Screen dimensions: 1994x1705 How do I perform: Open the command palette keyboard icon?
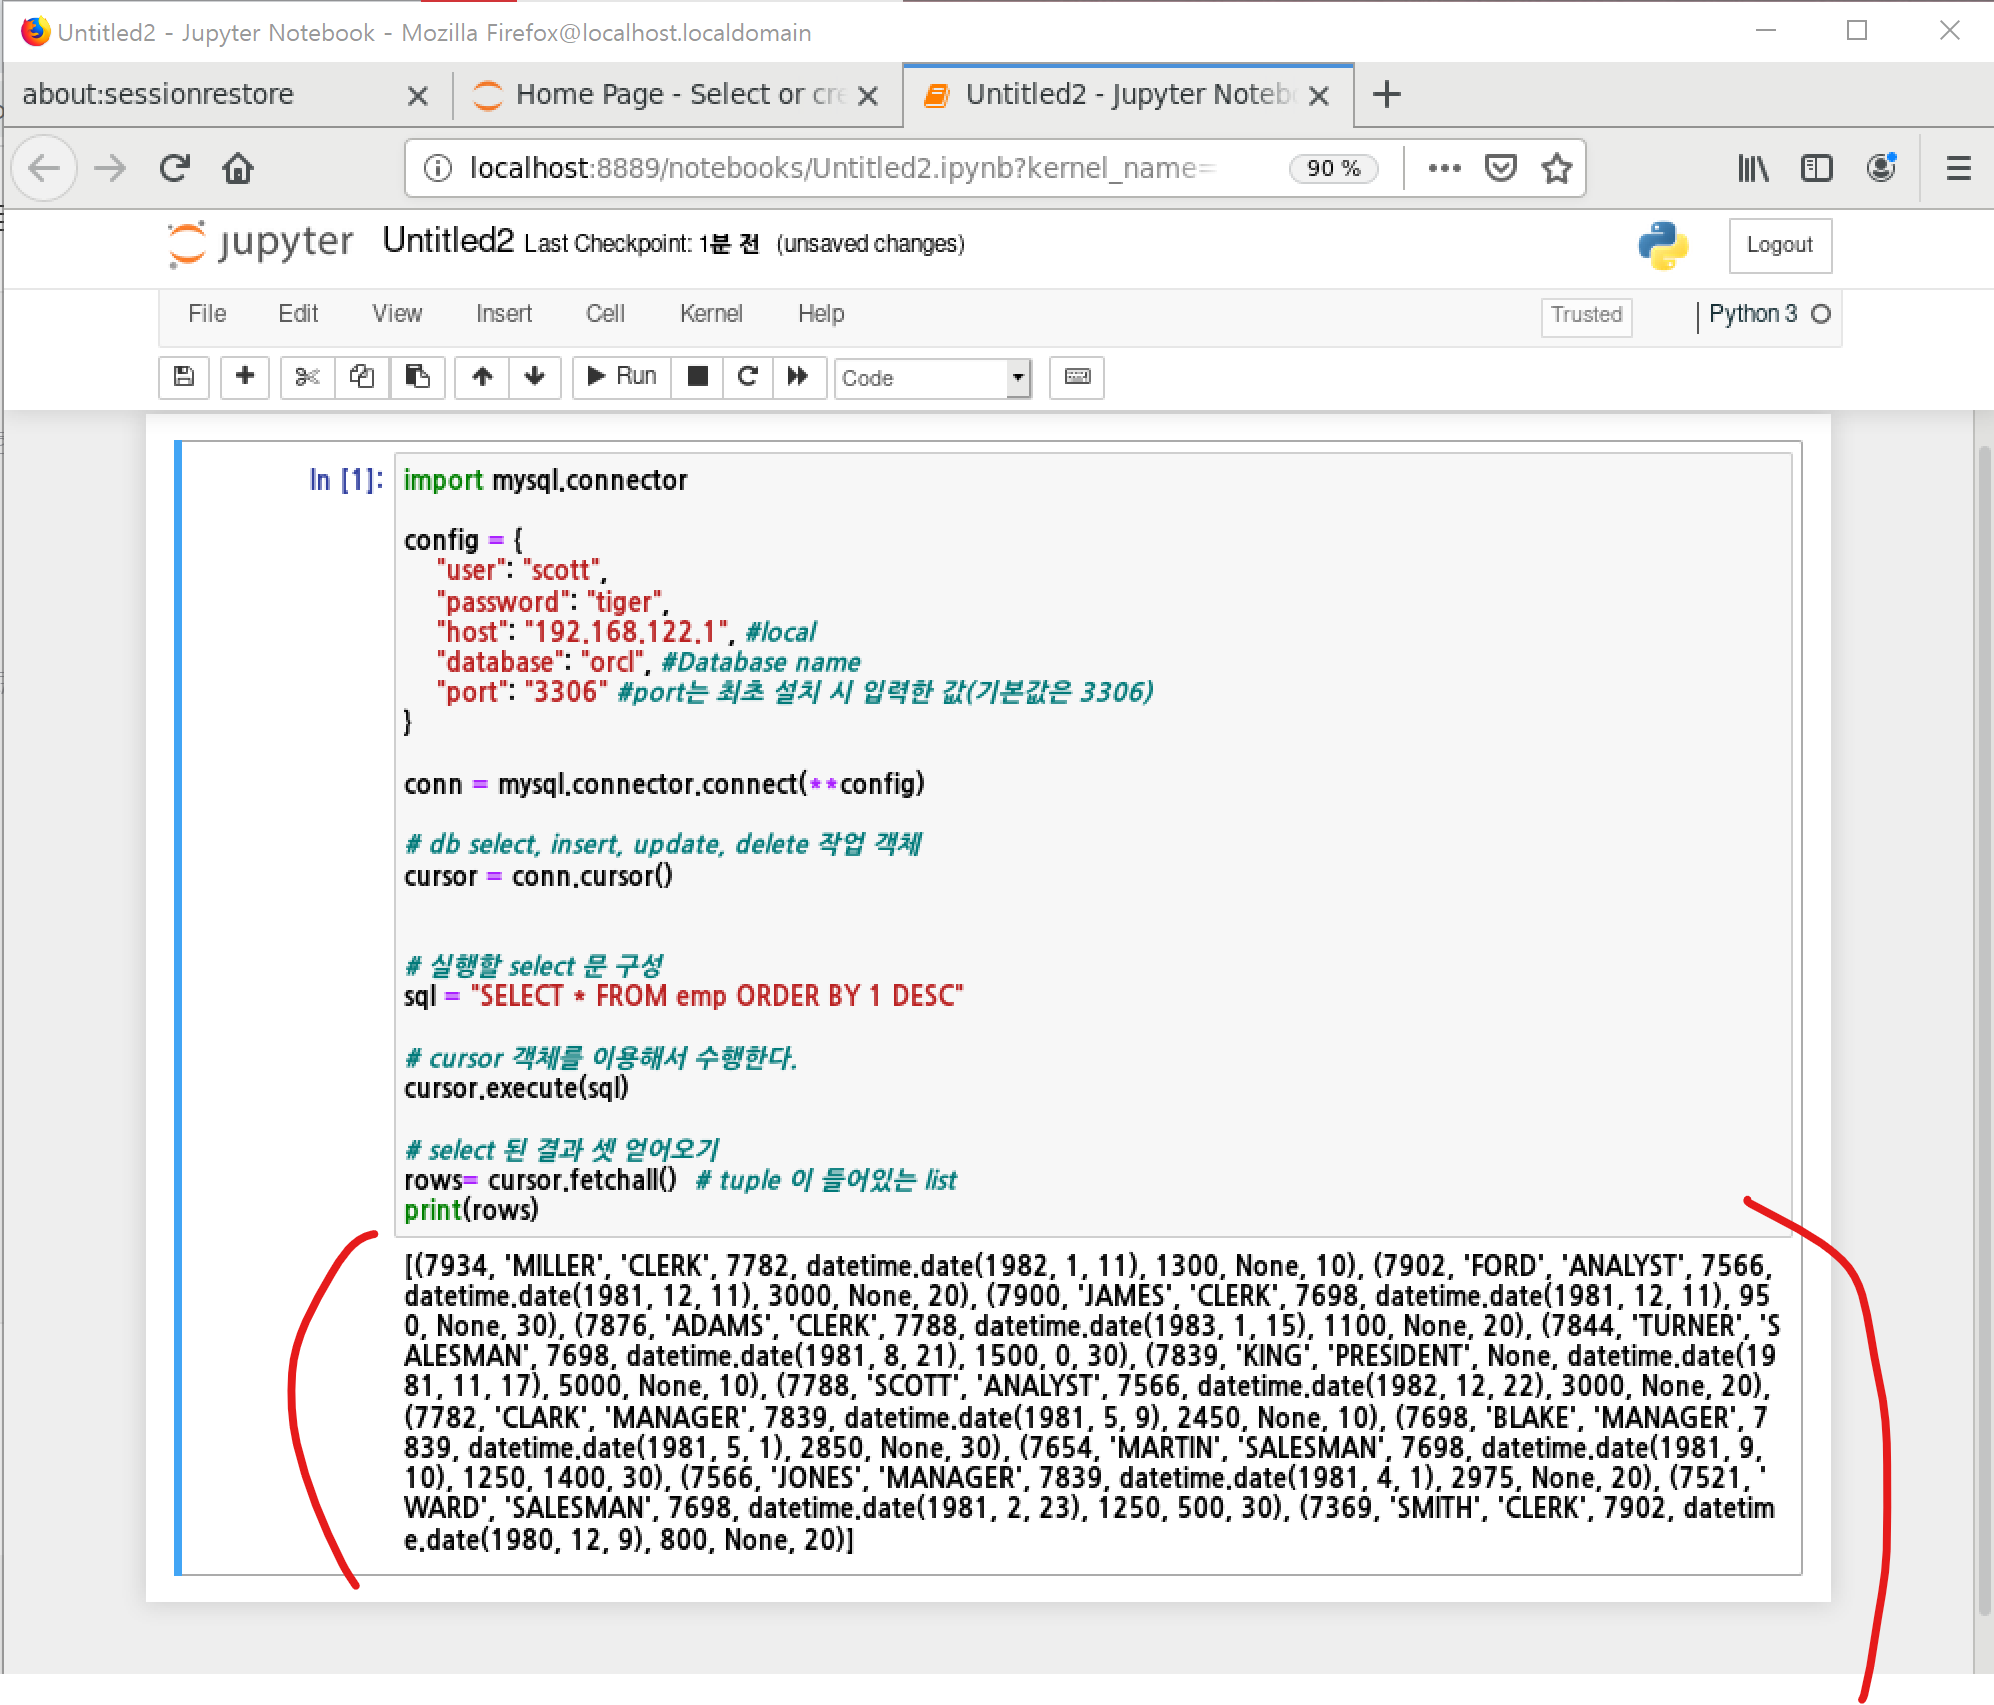tap(1077, 377)
